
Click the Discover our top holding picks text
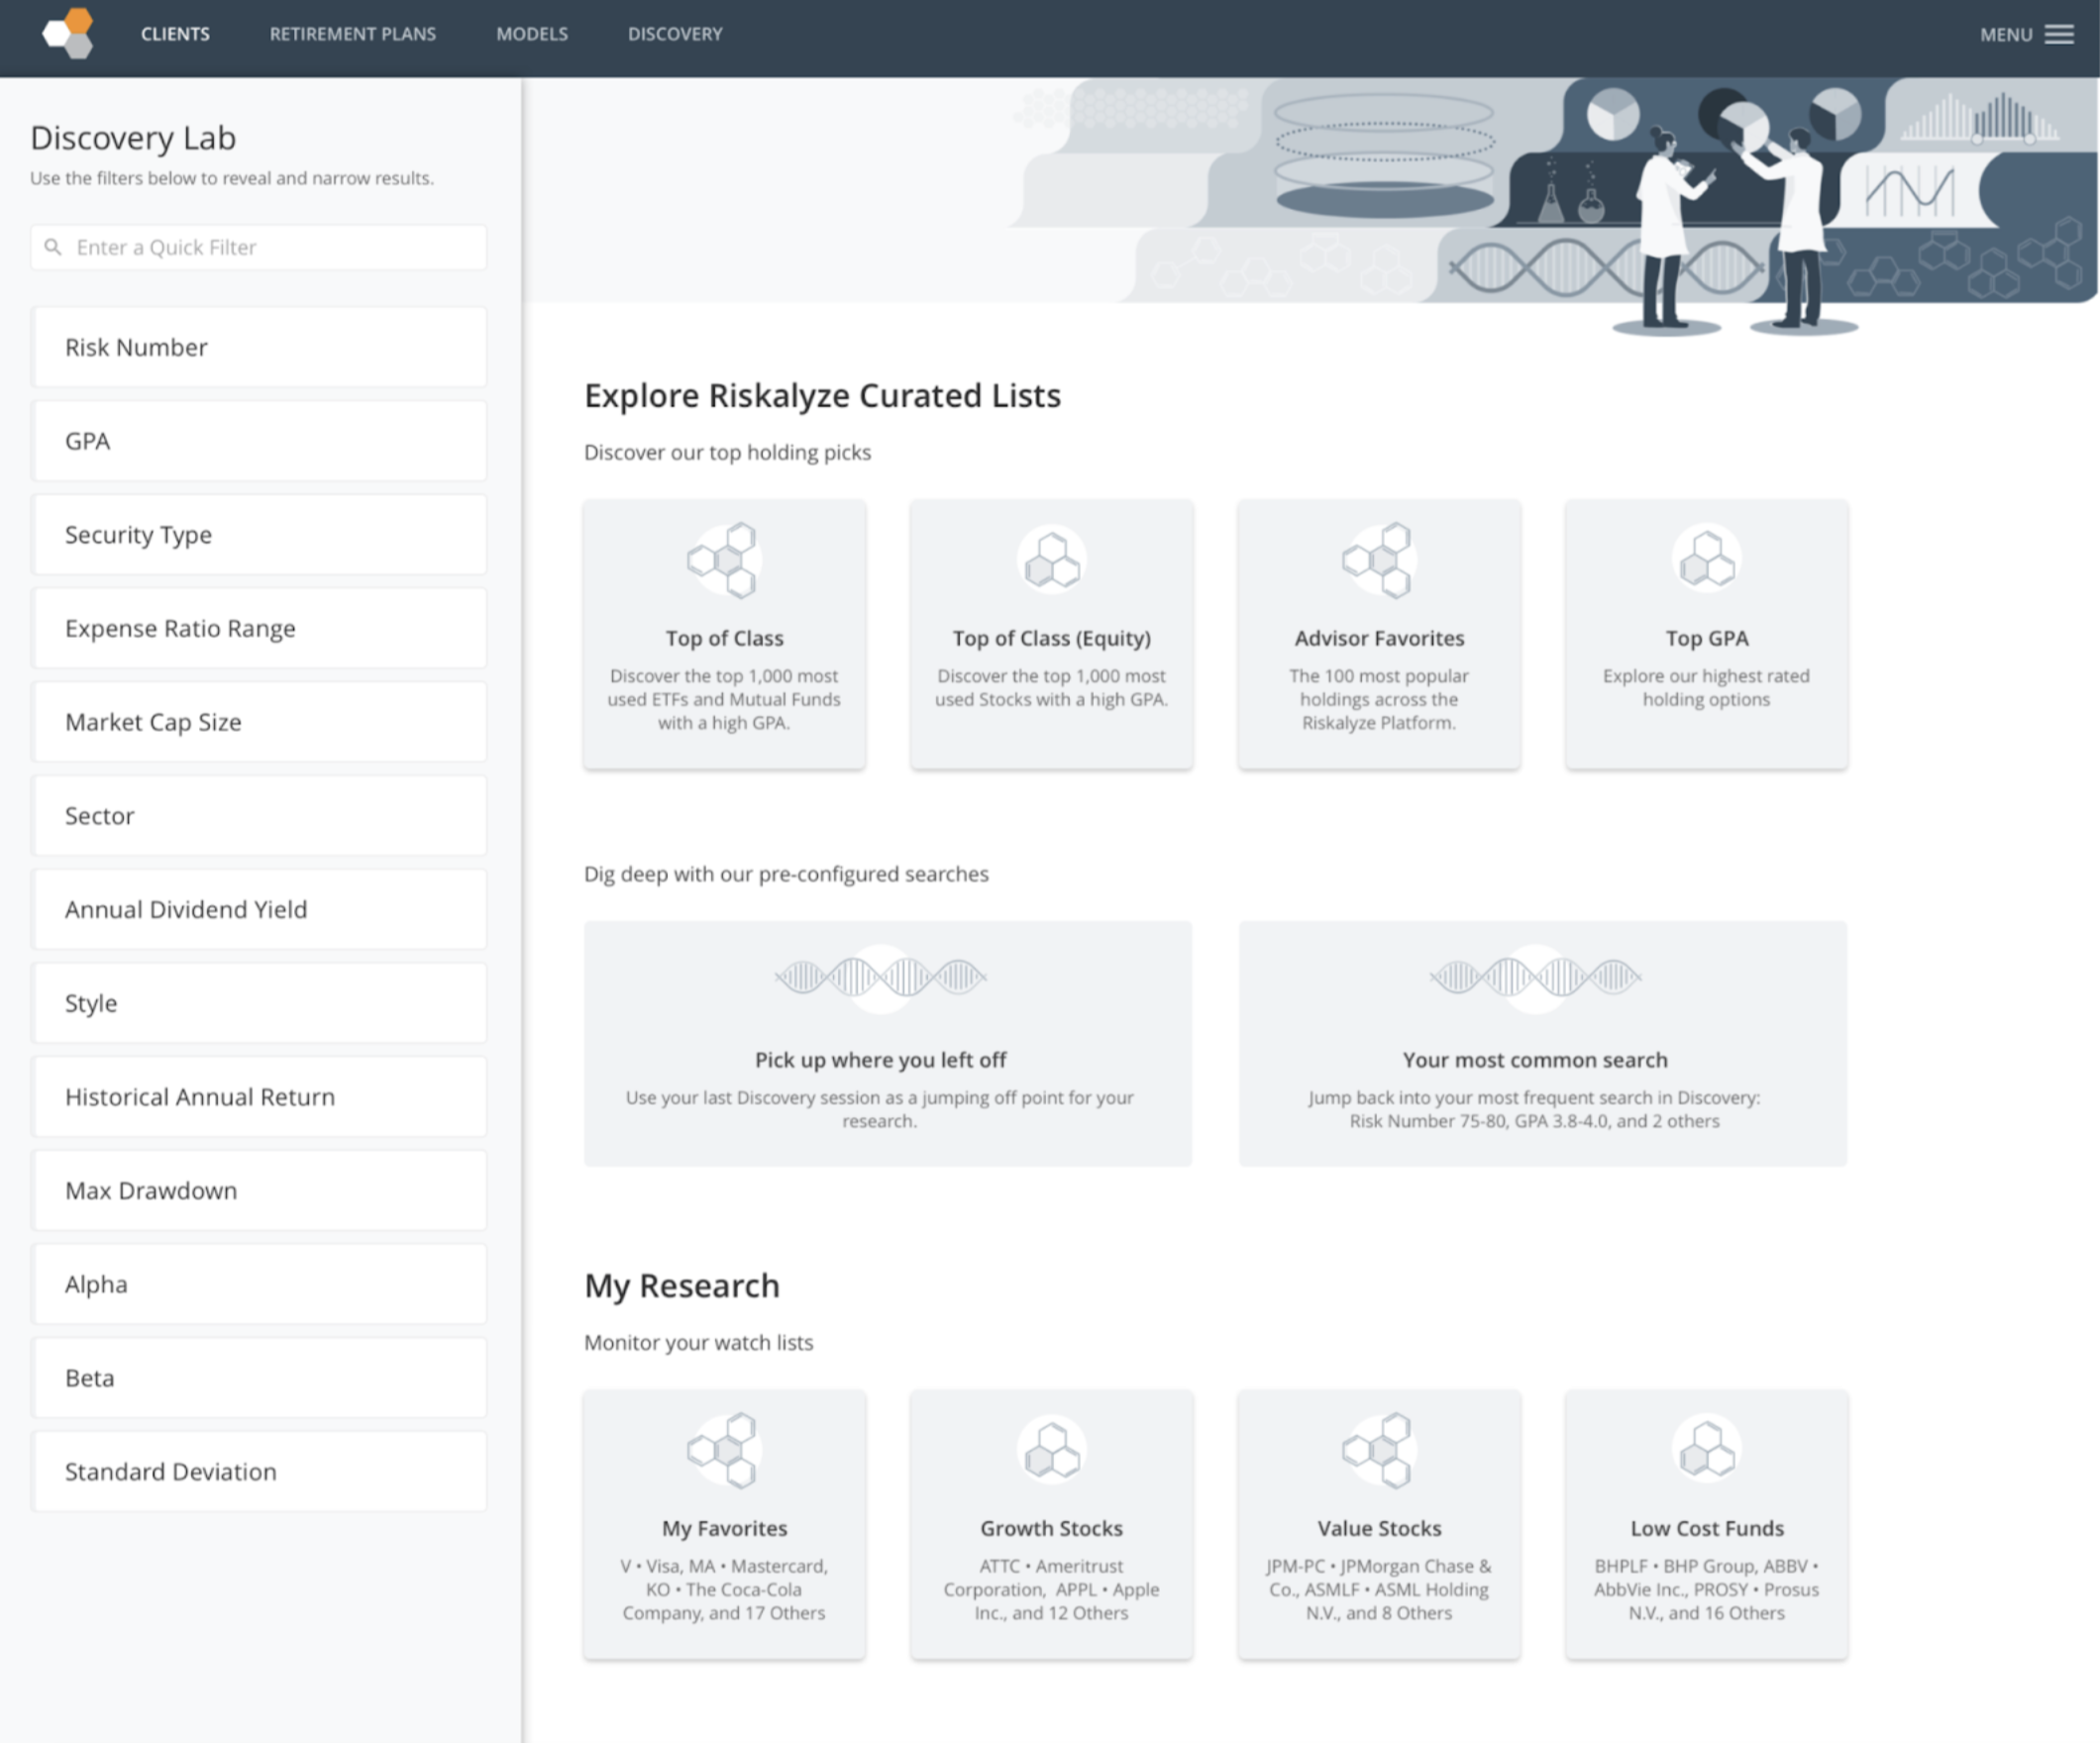[727, 453]
